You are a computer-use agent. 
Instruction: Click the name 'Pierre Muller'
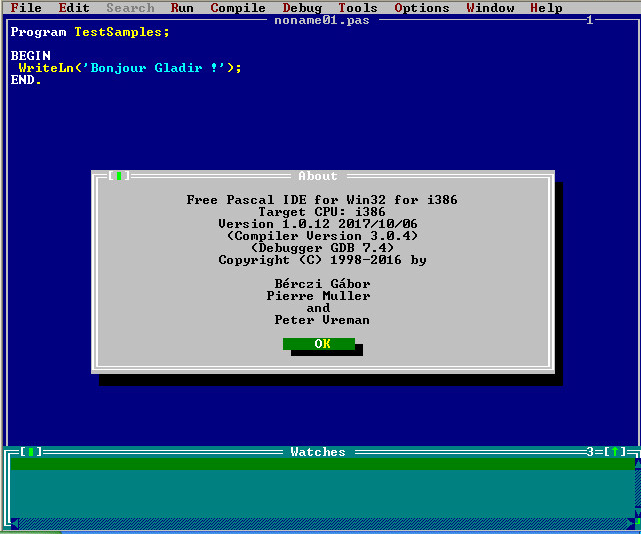(318, 296)
